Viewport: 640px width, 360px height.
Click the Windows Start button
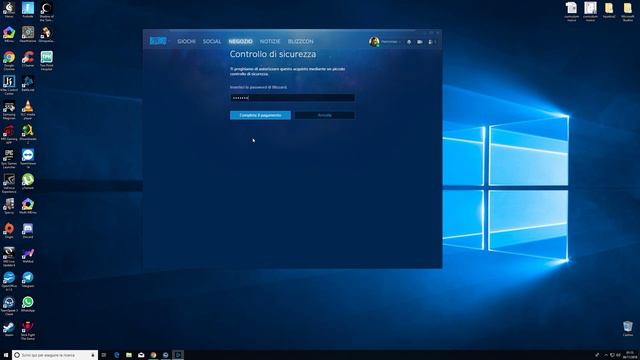6,355
